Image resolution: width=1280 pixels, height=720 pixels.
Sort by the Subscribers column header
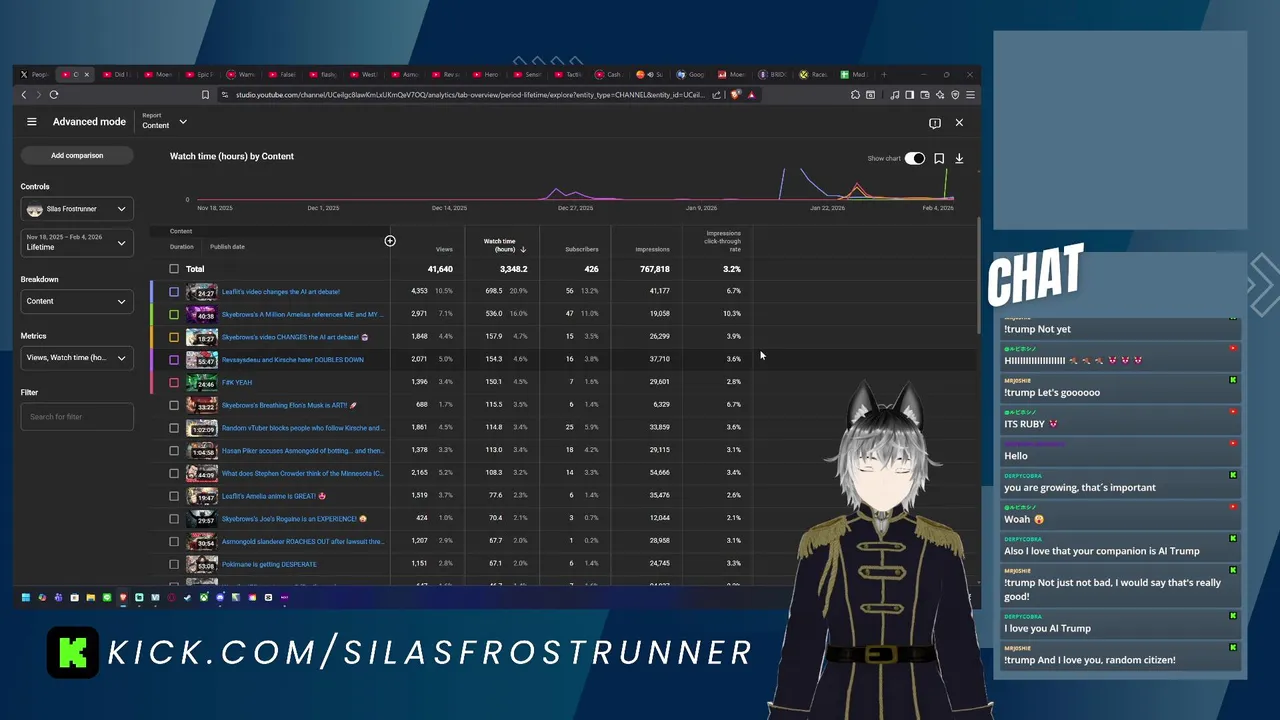(x=582, y=249)
